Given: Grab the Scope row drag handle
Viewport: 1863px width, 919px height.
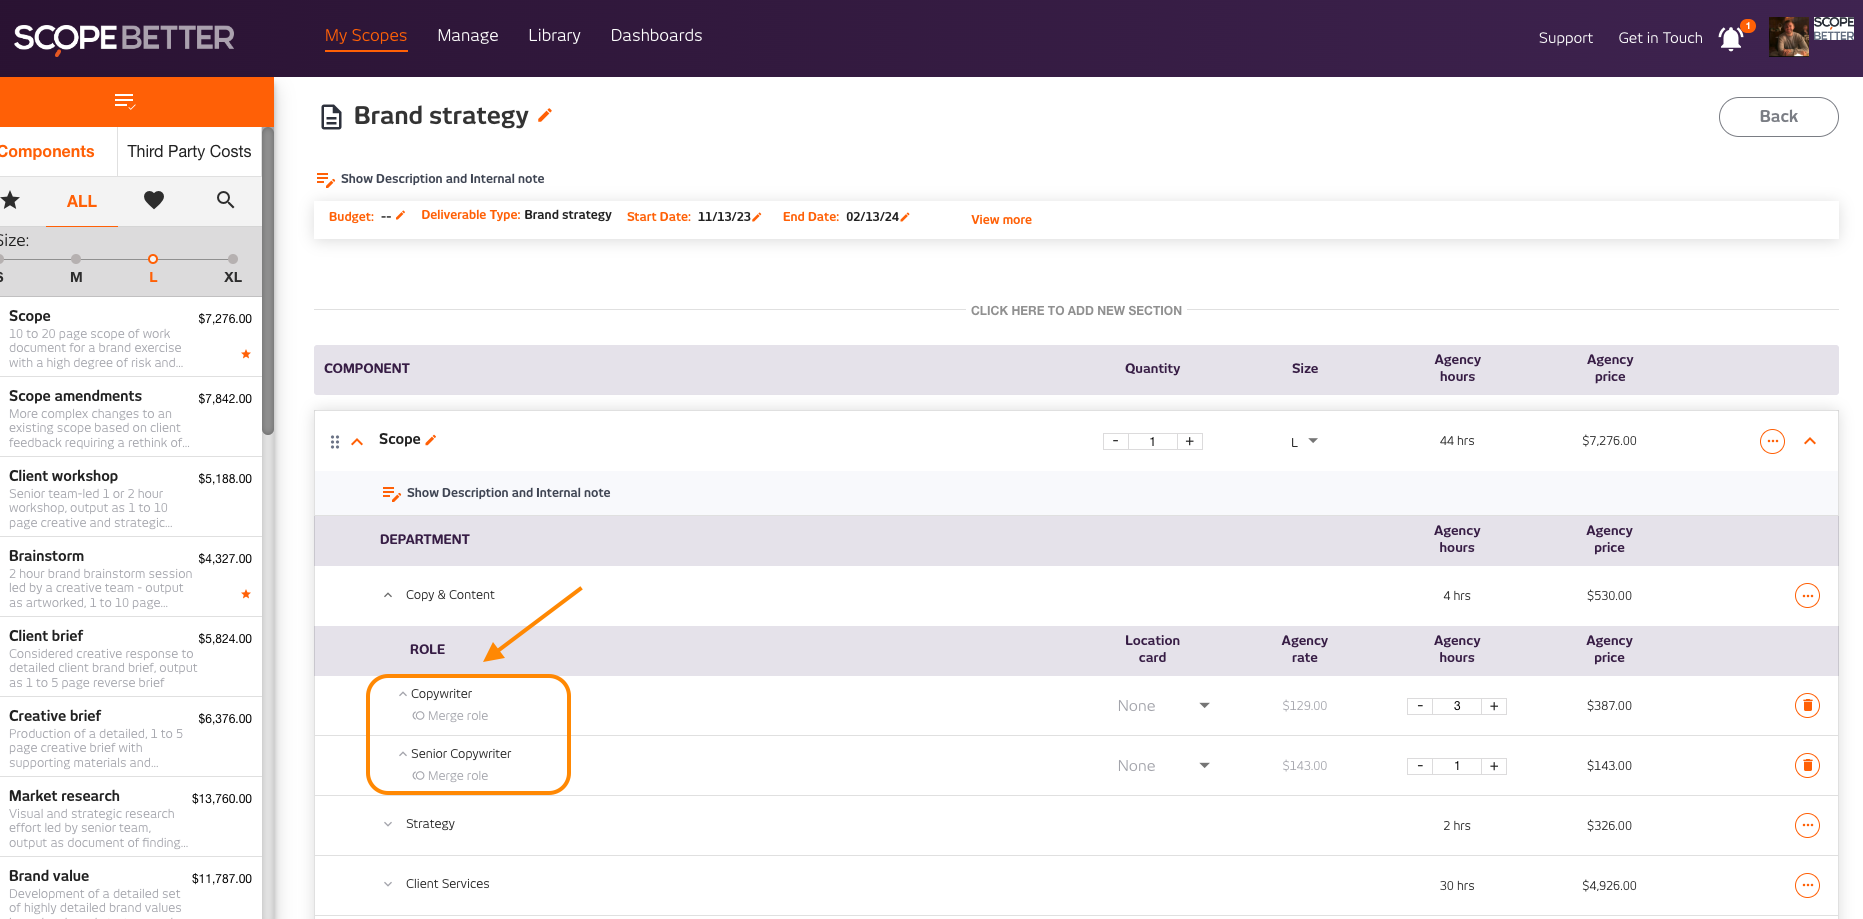Looking at the screenshot, I should pos(335,441).
